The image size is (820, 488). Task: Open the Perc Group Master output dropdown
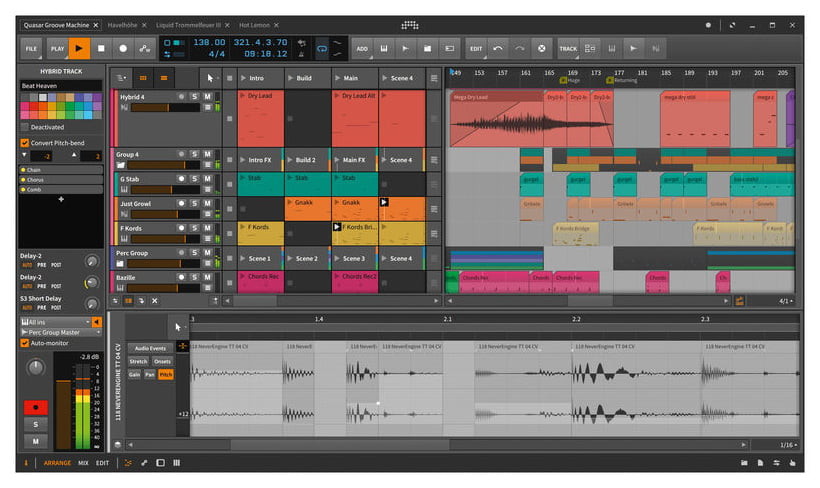pos(61,332)
